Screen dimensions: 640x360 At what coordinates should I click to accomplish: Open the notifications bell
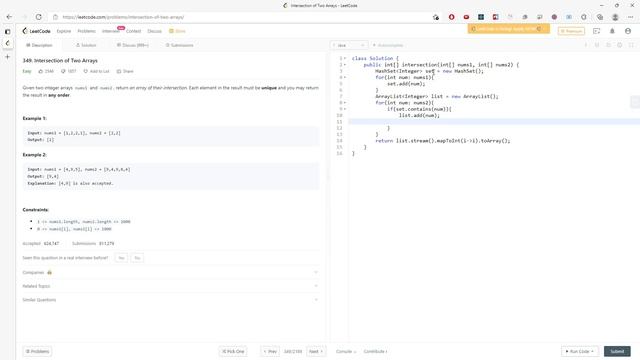click(x=612, y=31)
